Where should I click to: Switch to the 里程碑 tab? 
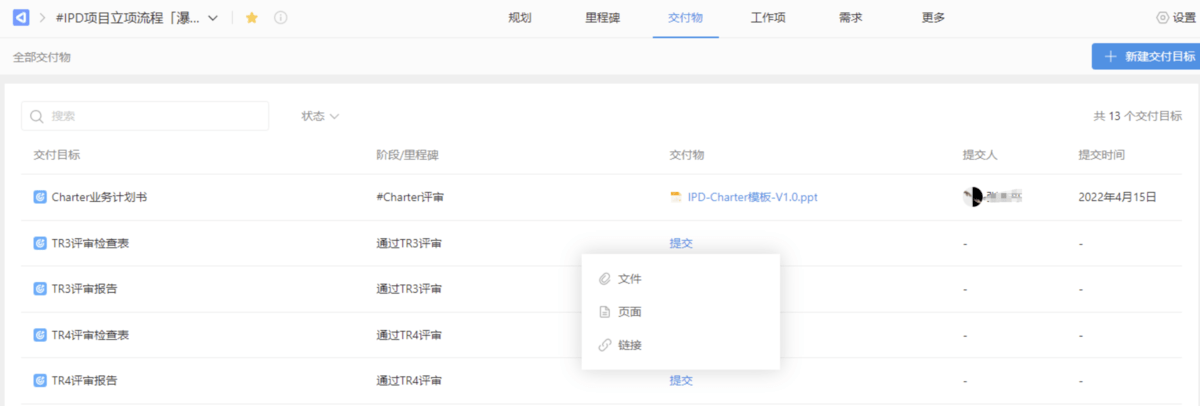602,18
